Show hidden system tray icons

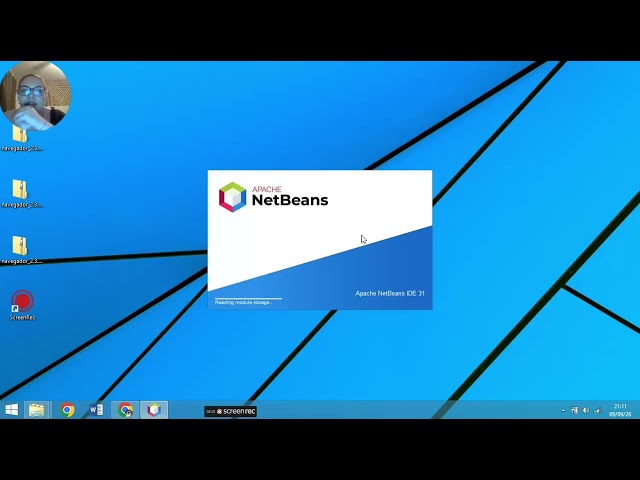point(563,411)
